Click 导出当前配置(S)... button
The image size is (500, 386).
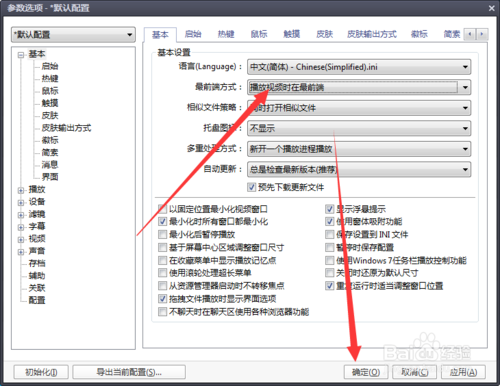(129, 372)
